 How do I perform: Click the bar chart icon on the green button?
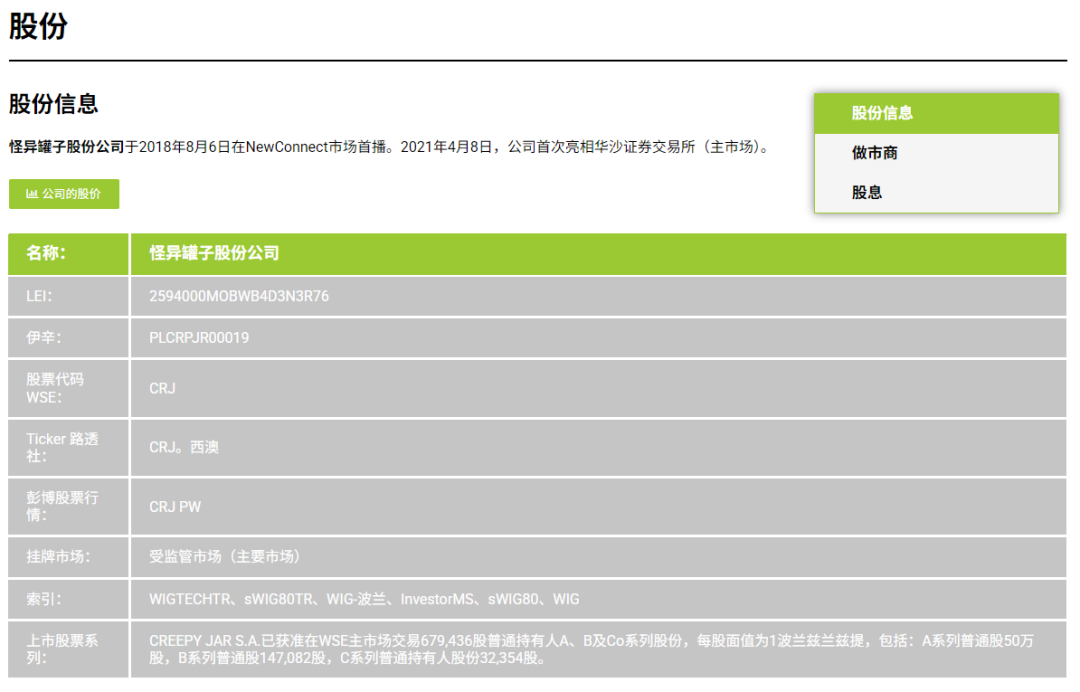31,194
